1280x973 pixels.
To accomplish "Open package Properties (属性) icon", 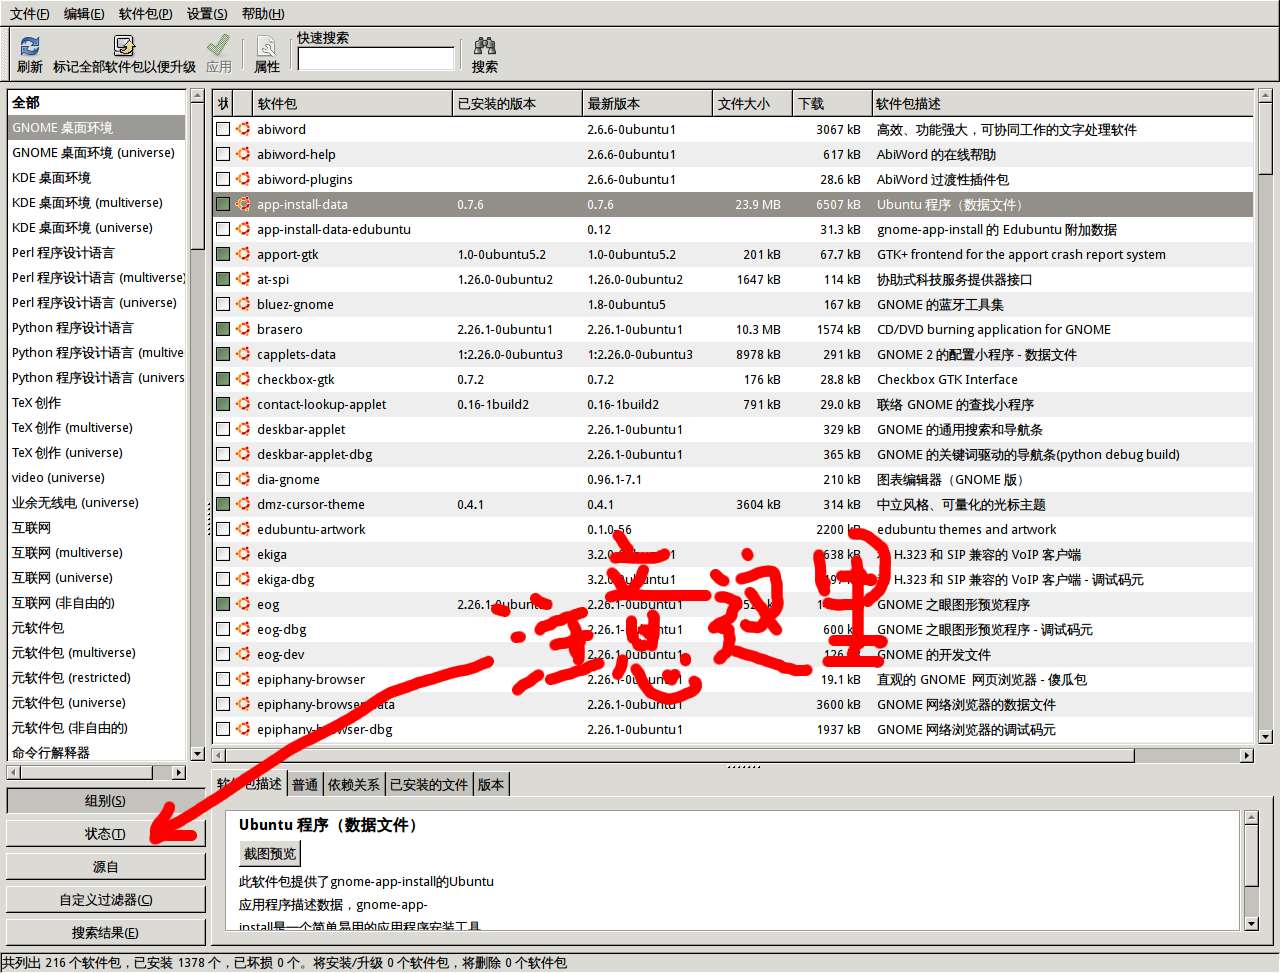I will point(267,46).
